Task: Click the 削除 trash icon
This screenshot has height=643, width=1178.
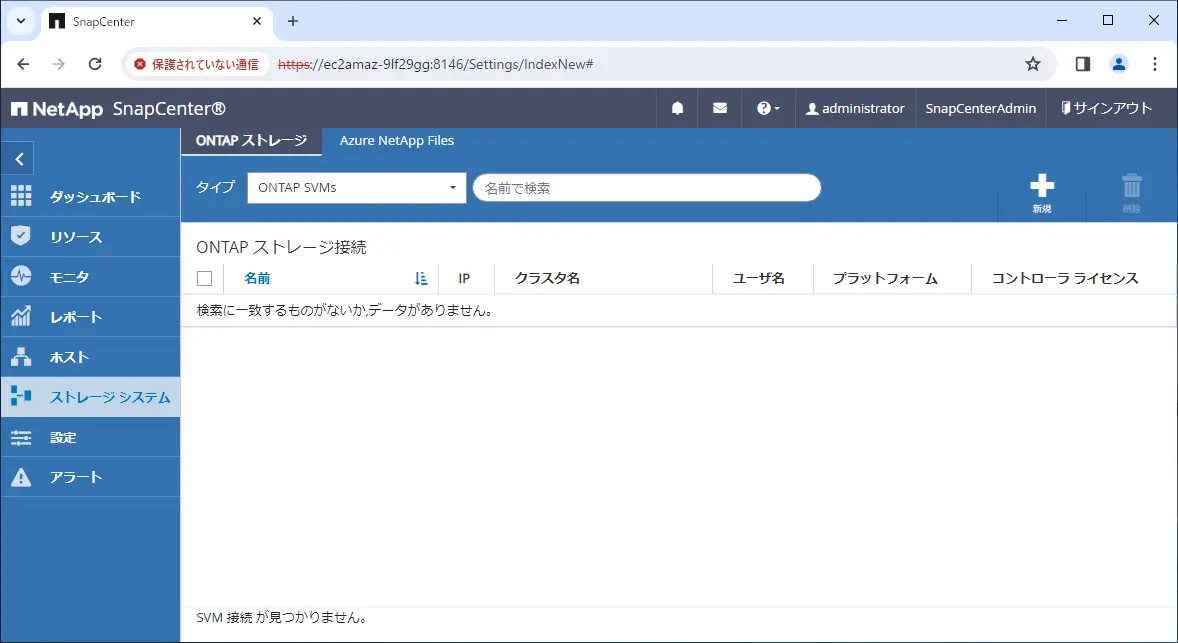Action: click(x=1131, y=193)
